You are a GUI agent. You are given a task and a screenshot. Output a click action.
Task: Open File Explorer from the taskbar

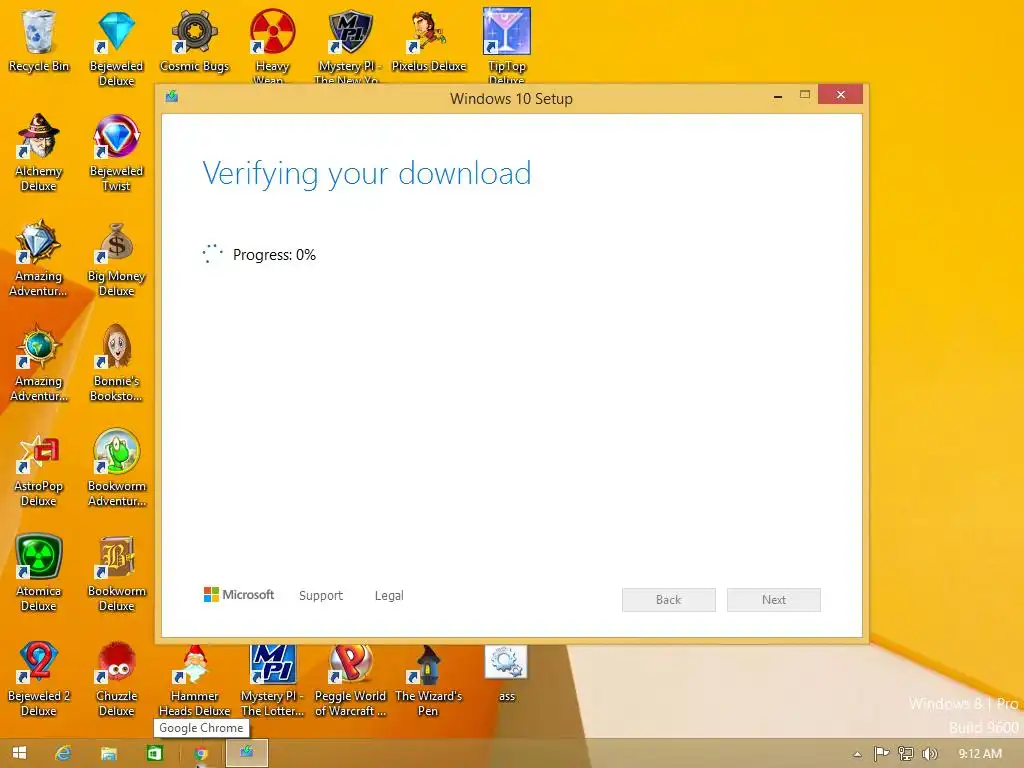pyautogui.click(x=108, y=753)
